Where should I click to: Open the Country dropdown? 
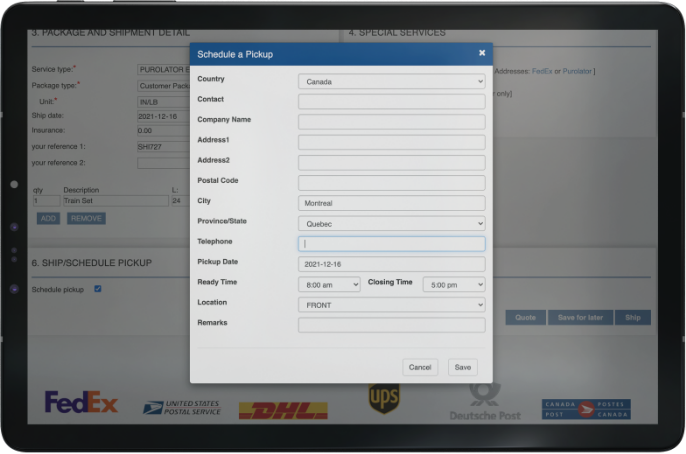point(391,81)
